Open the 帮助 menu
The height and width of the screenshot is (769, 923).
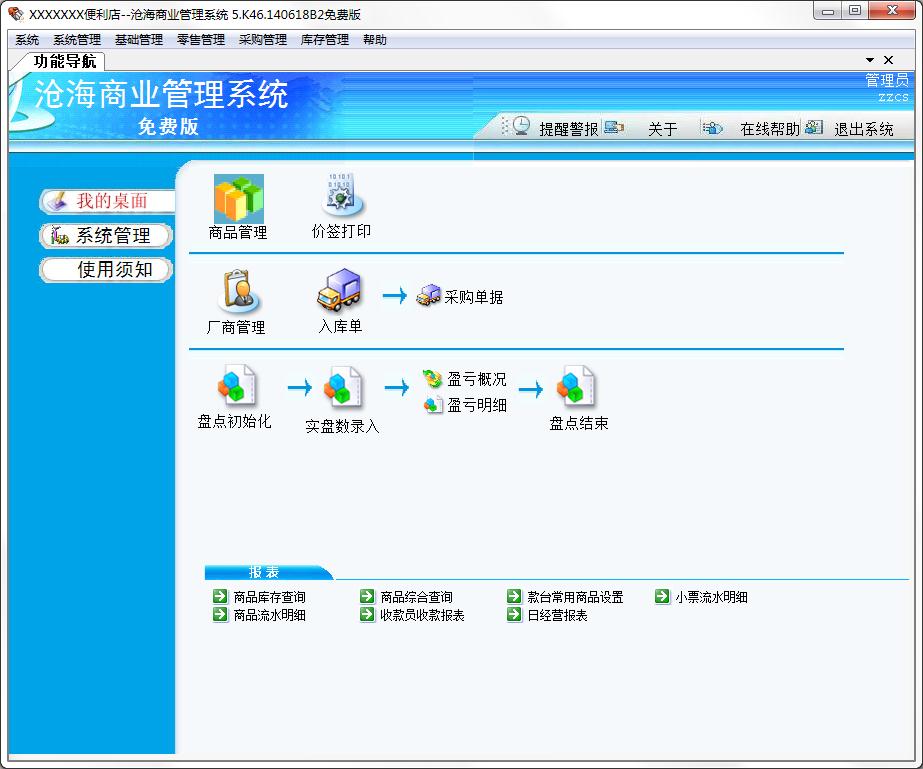coord(375,39)
